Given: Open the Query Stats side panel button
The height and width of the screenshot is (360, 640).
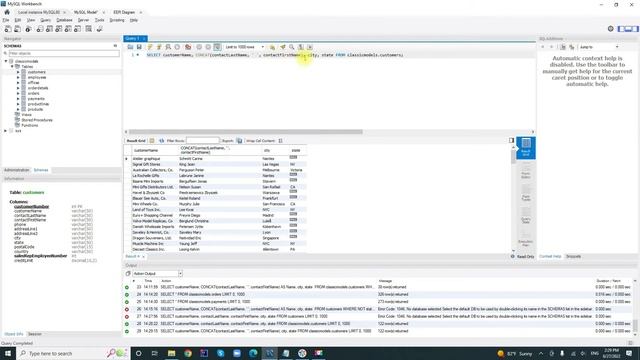Looking at the screenshot, I should pyautogui.click(x=526, y=215).
